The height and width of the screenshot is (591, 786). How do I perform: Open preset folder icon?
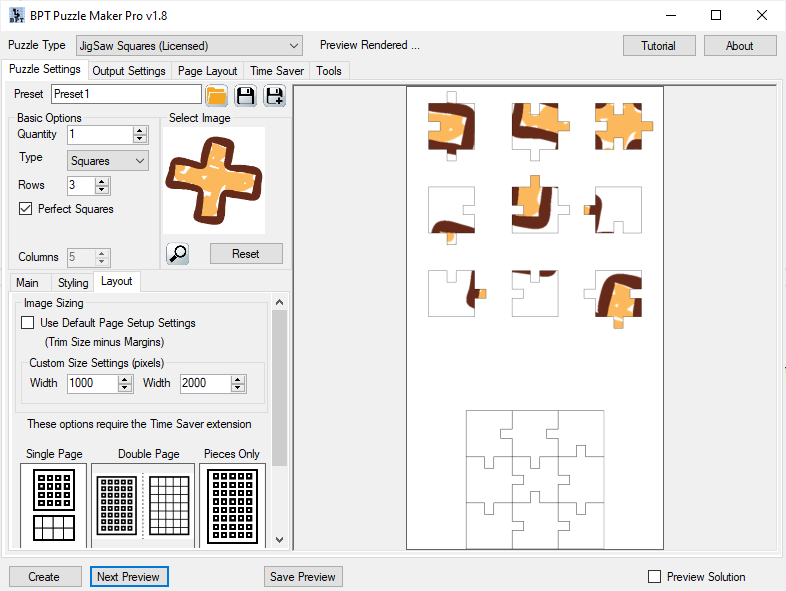tap(216, 95)
